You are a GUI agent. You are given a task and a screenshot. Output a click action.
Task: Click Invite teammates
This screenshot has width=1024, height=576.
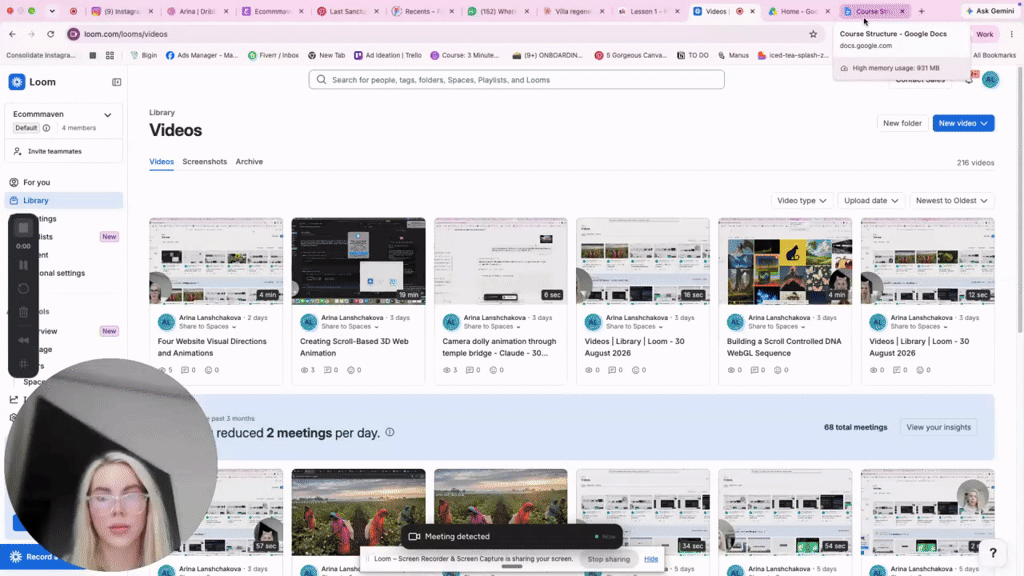tap(55, 152)
